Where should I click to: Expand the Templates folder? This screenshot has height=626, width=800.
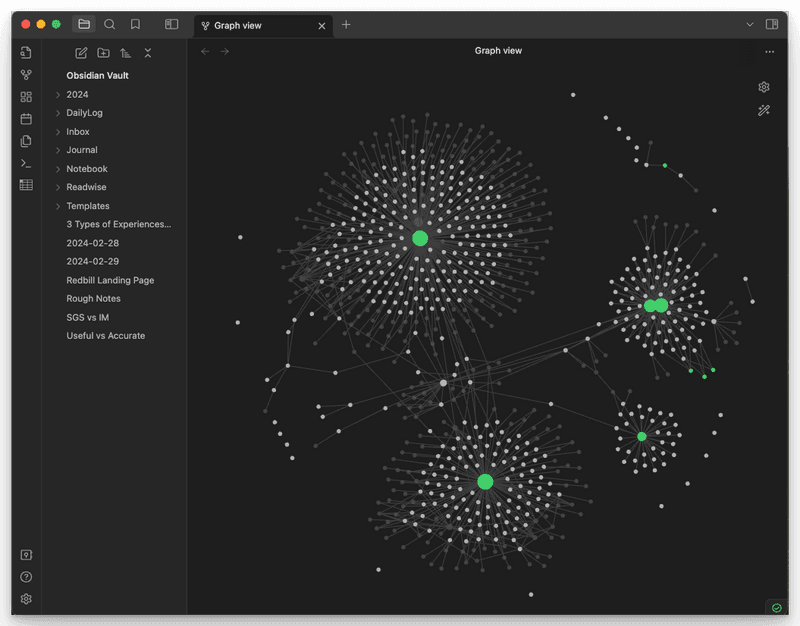pyautogui.click(x=58, y=206)
